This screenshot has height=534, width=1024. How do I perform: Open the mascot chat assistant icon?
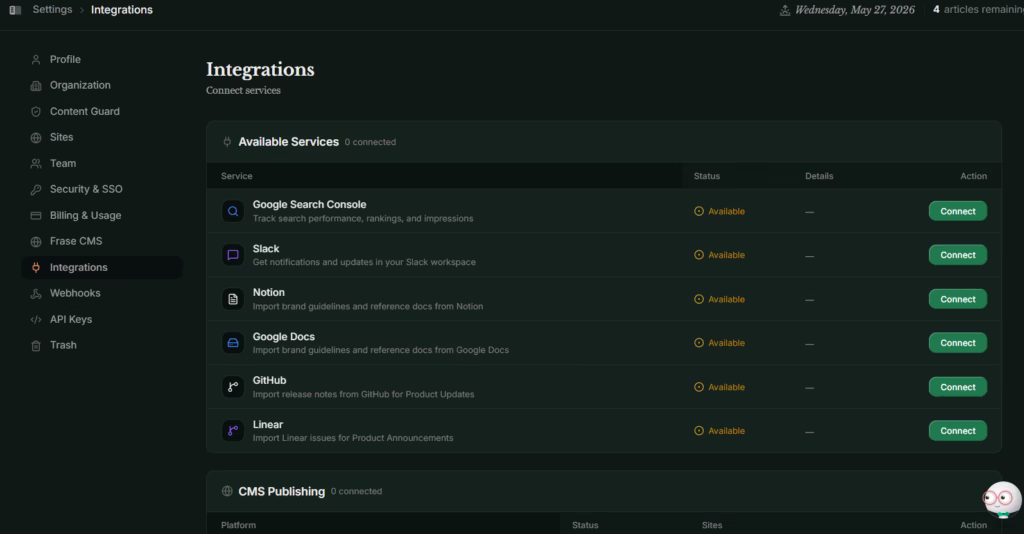click(x=1002, y=499)
